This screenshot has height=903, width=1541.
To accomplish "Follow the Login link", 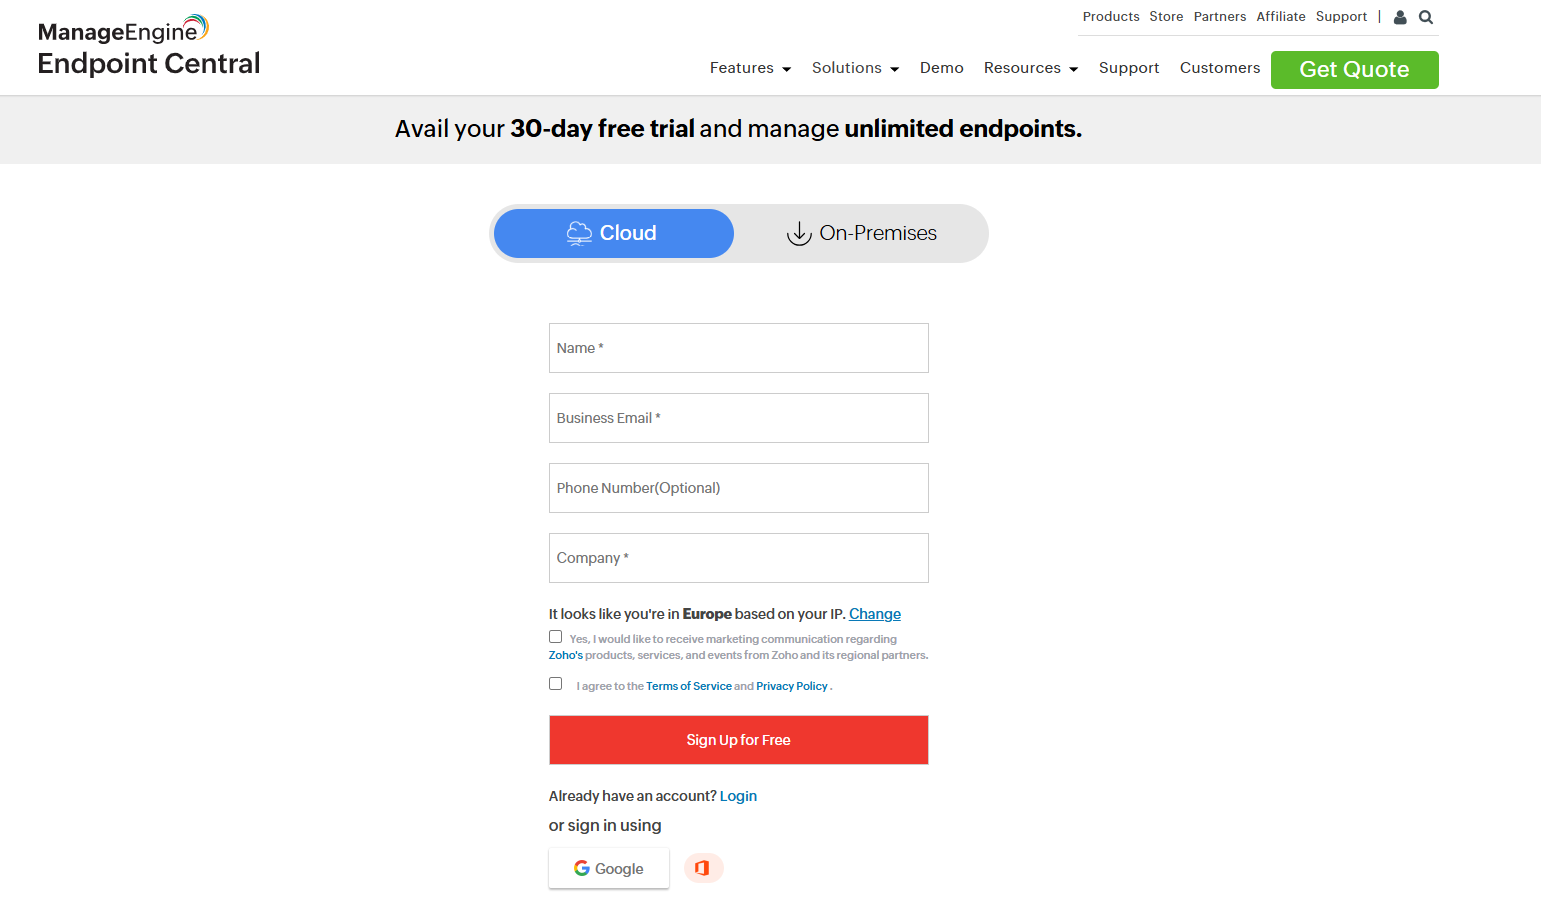I will tap(738, 796).
